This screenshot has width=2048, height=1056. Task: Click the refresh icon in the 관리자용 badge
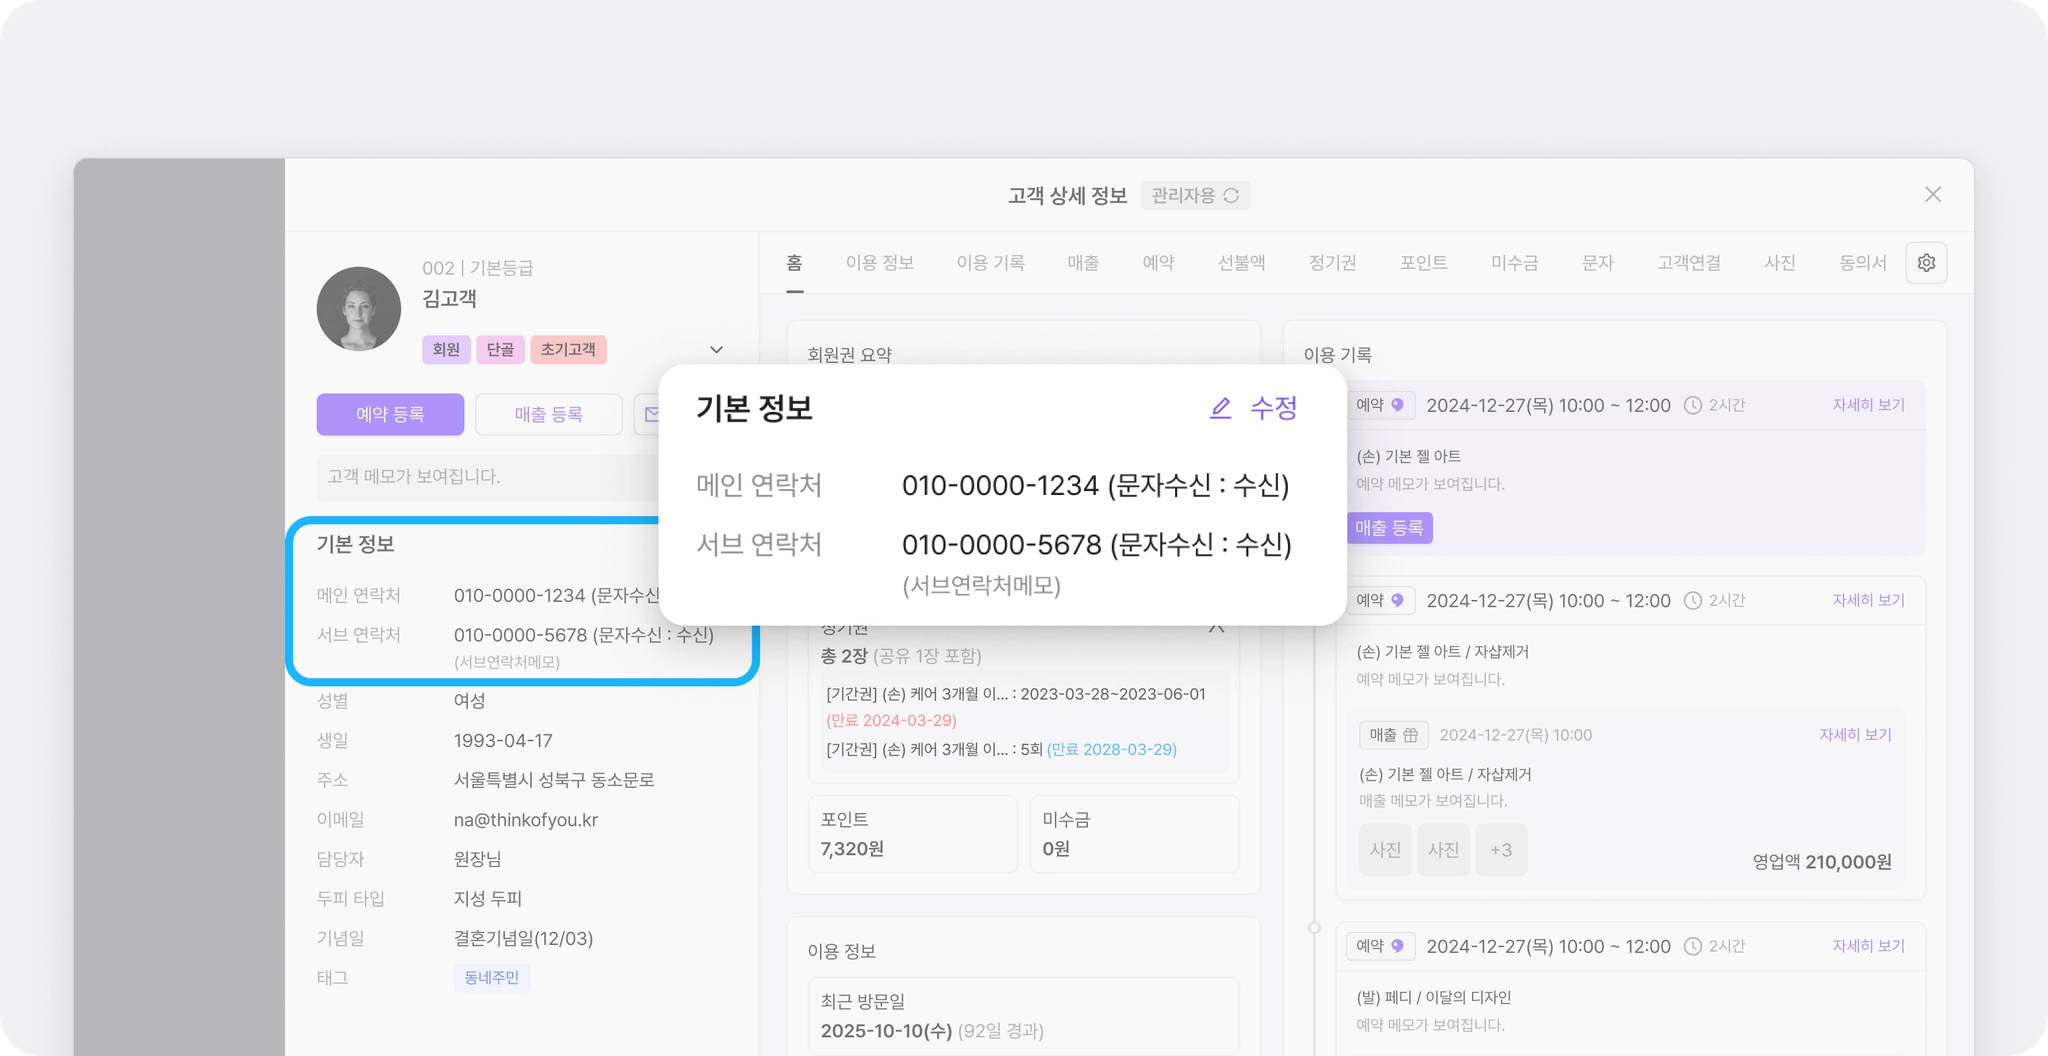click(x=1231, y=195)
